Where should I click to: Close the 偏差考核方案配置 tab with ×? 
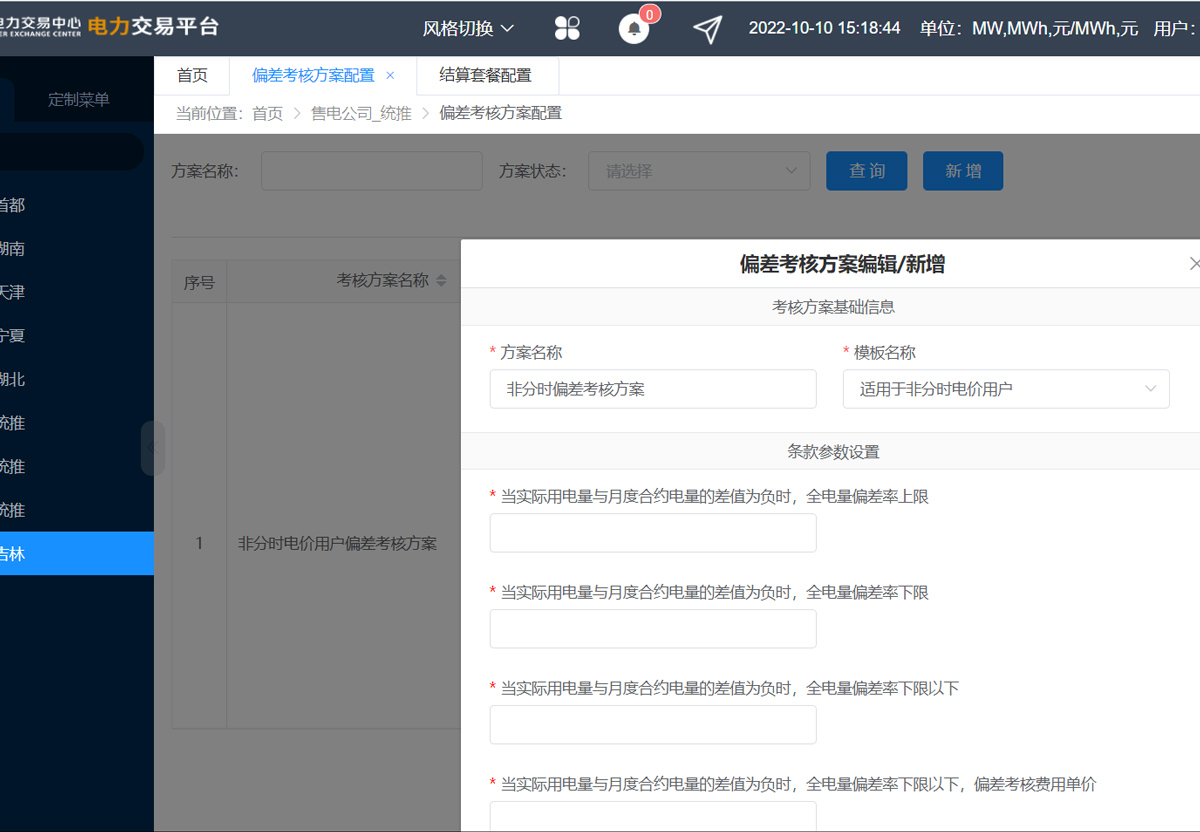pyautogui.click(x=390, y=75)
